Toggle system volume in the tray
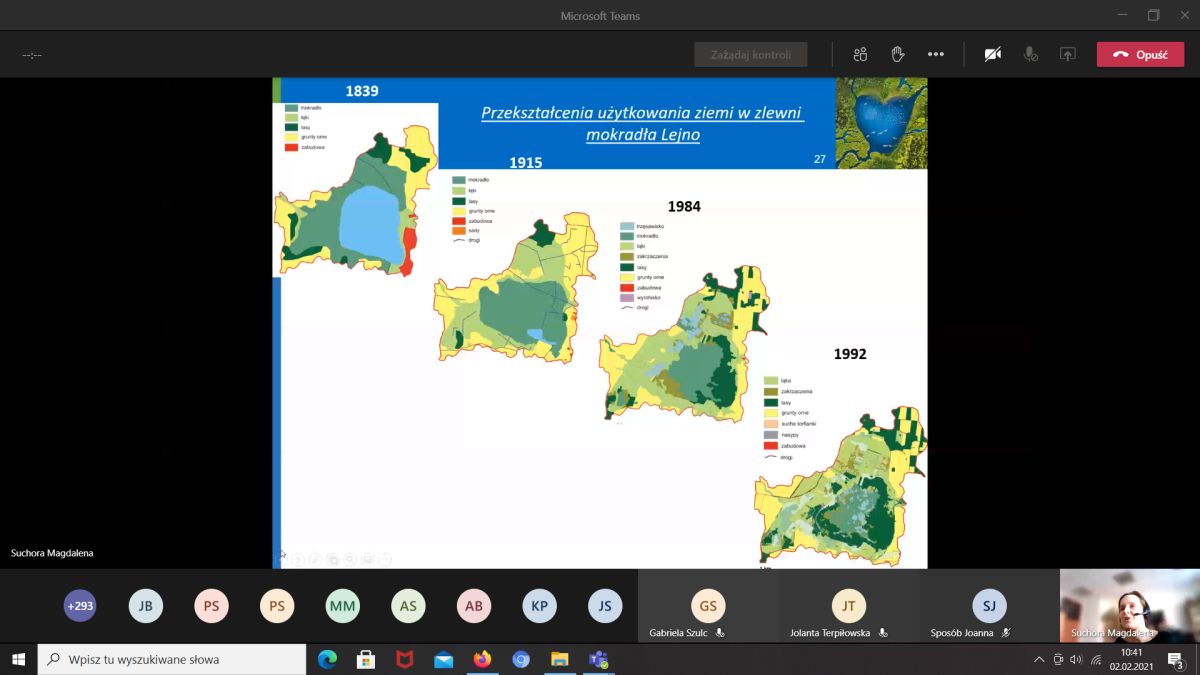1200x675 pixels. click(1076, 659)
